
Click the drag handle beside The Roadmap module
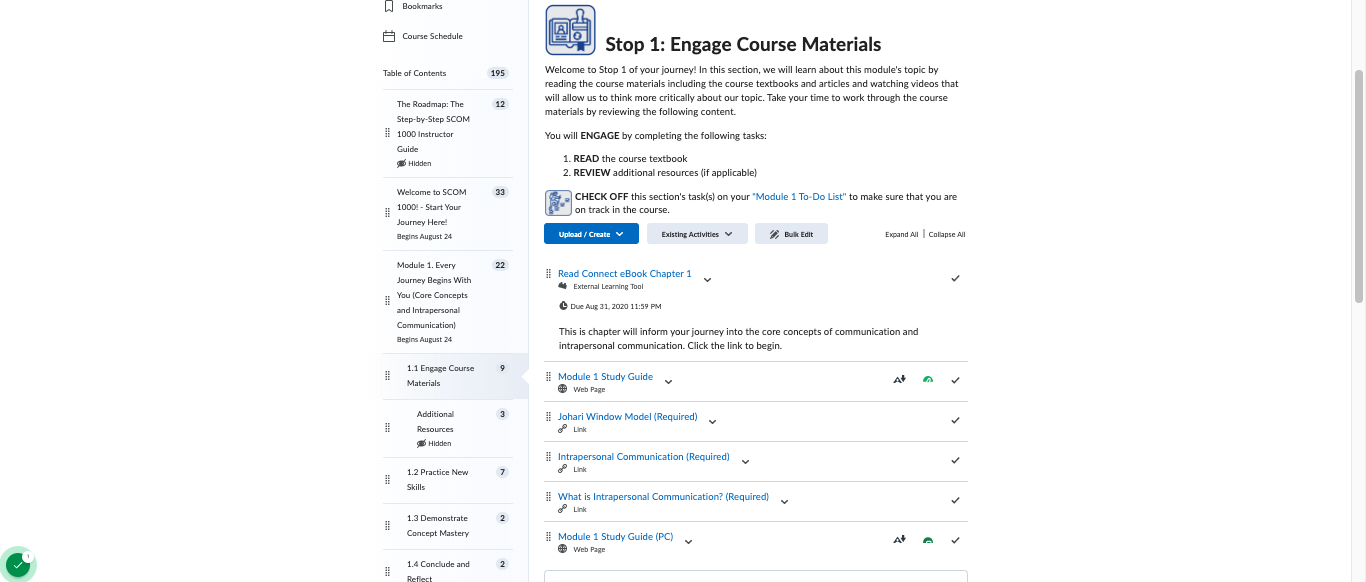click(388, 133)
